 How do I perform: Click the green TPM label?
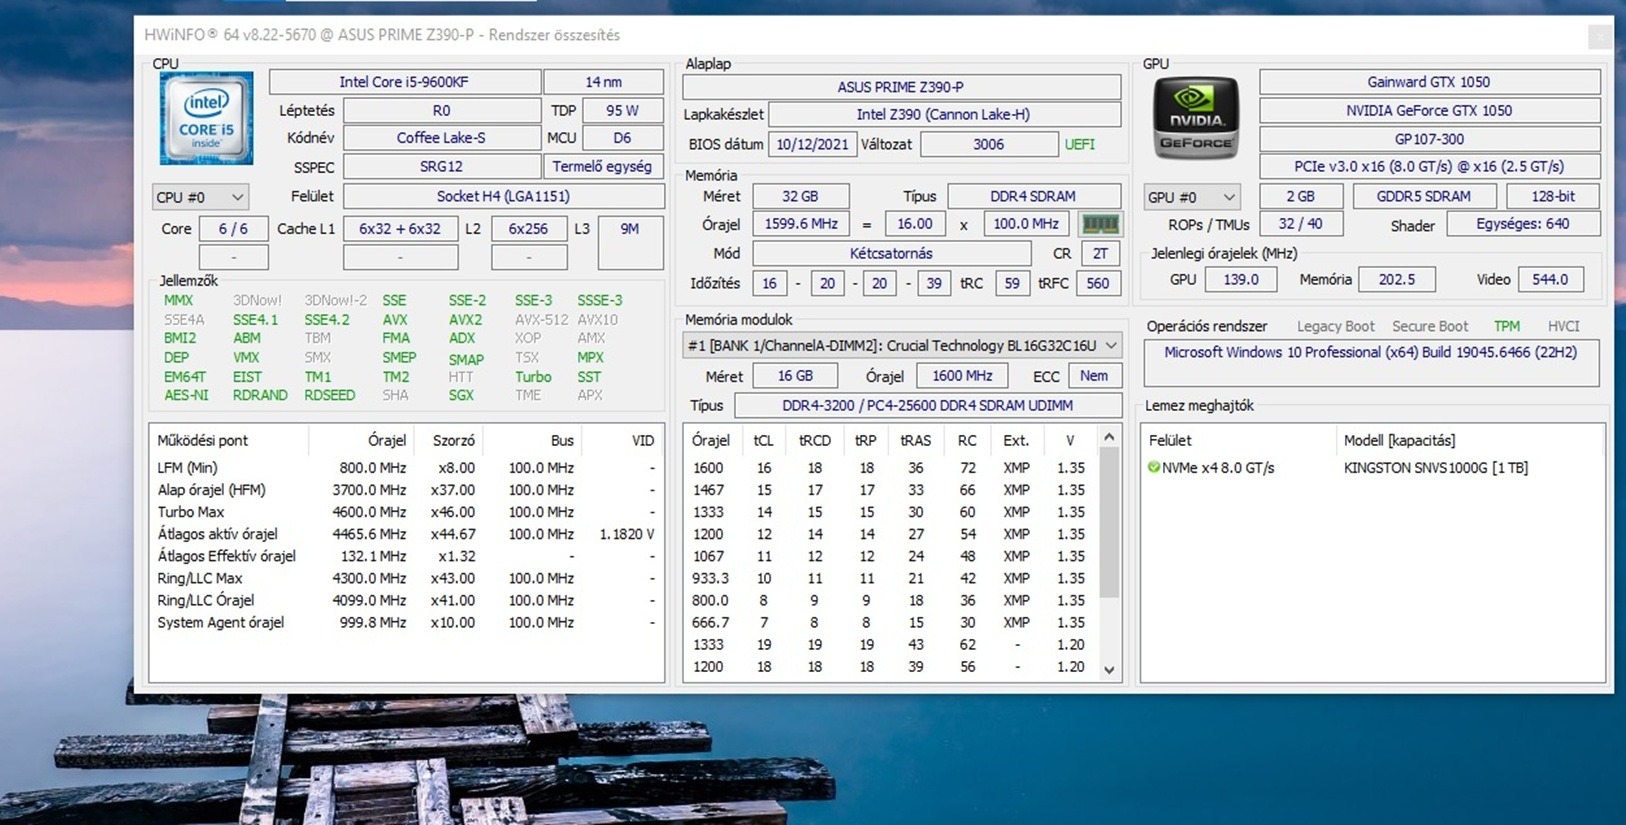pyautogui.click(x=1507, y=326)
